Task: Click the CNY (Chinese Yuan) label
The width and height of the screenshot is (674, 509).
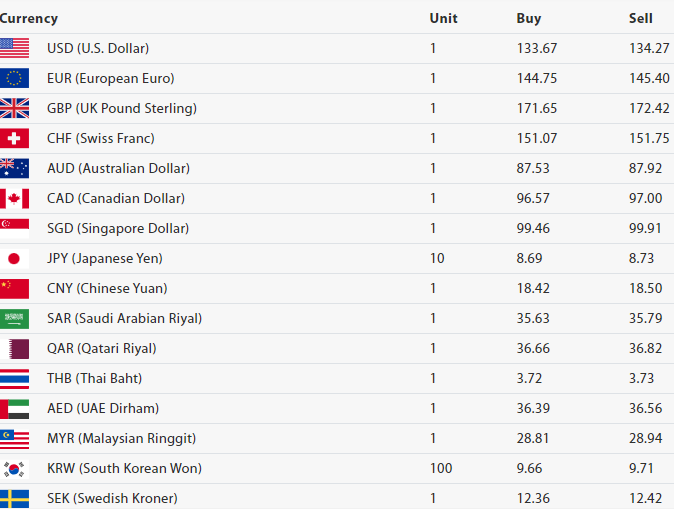Action: click(x=107, y=288)
